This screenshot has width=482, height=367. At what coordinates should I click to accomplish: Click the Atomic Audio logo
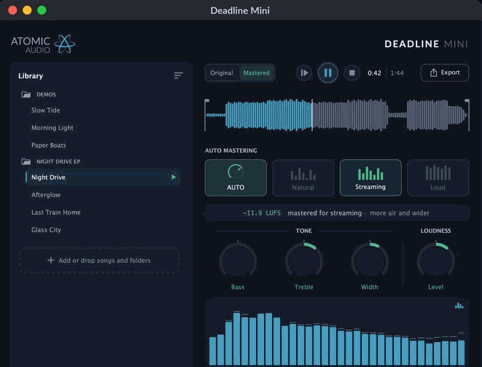[x=43, y=44]
